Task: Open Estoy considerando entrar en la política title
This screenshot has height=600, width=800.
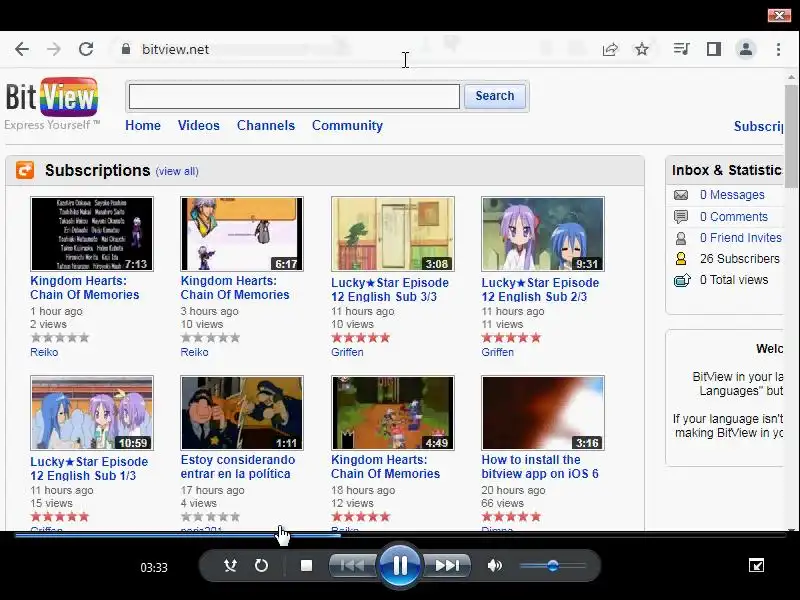Action: [238, 466]
